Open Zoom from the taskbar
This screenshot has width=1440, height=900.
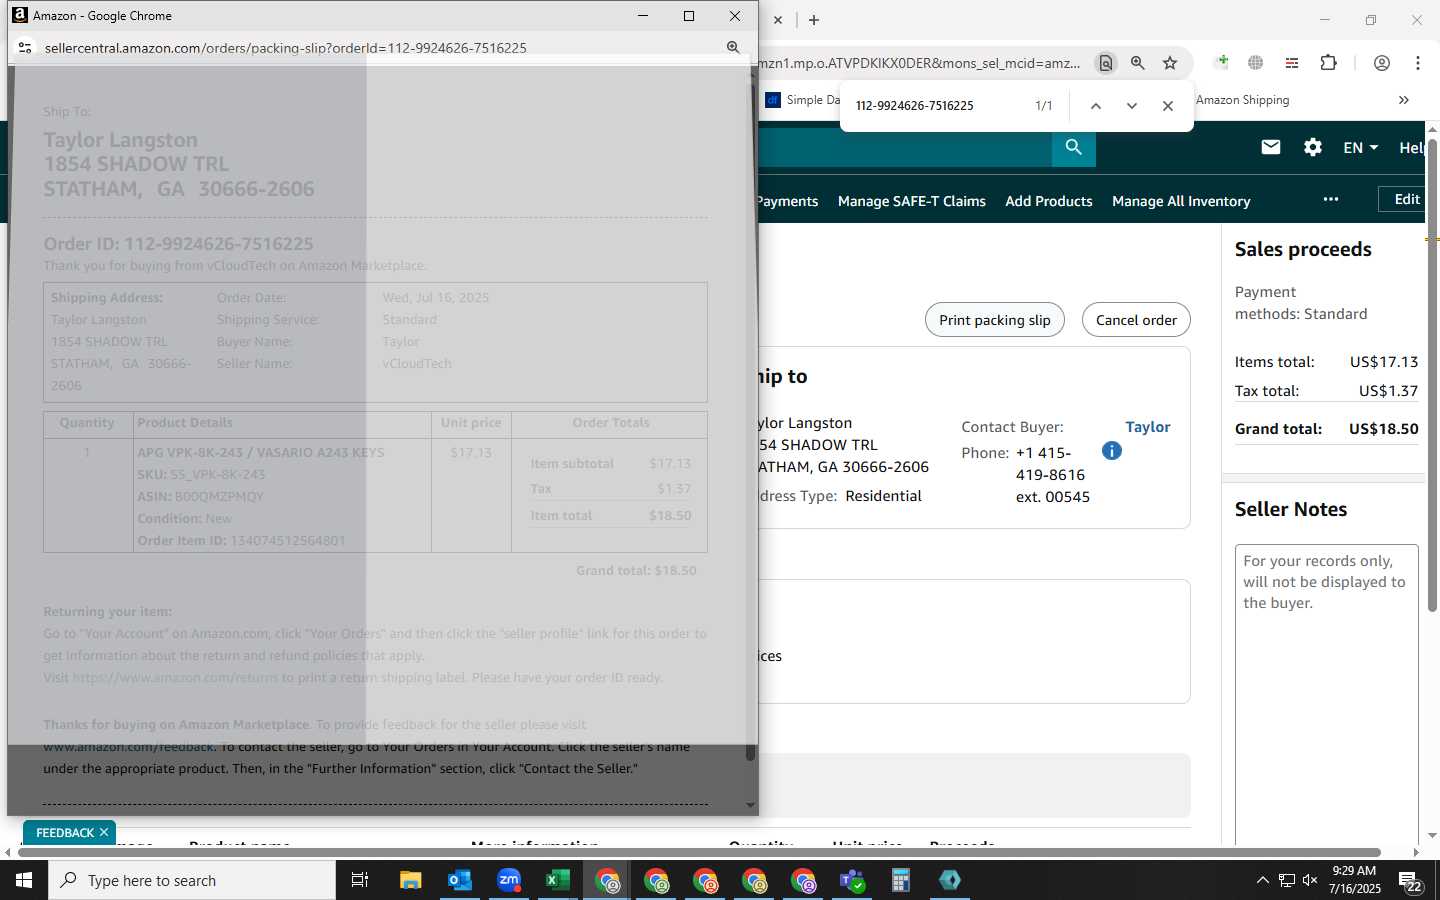coord(509,880)
